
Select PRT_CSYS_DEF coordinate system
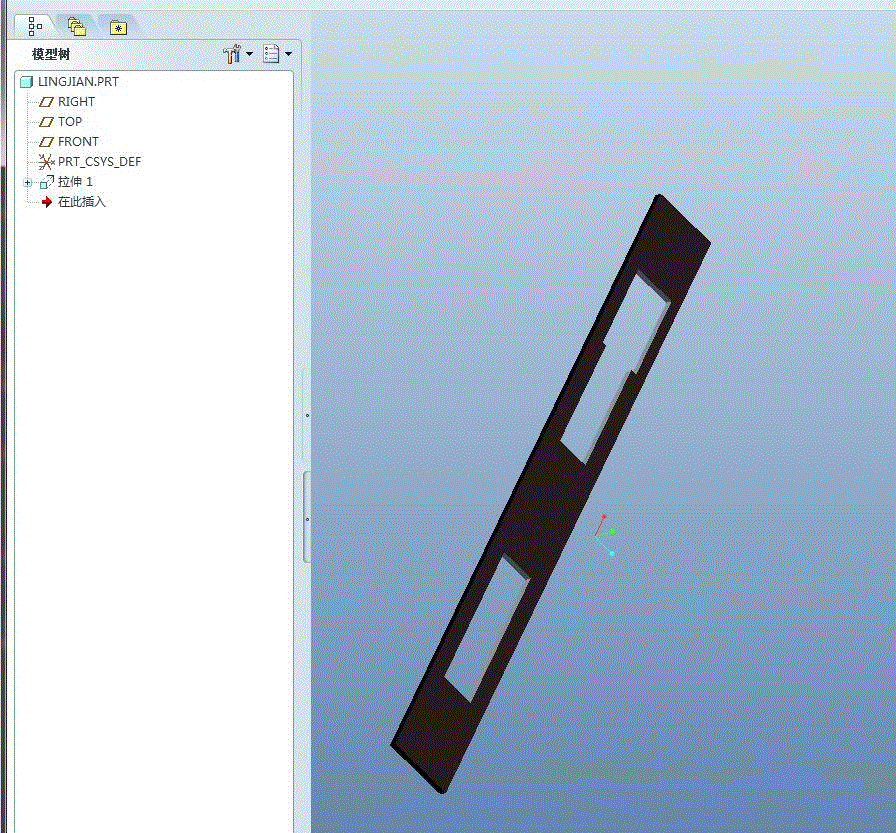tap(99, 162)
